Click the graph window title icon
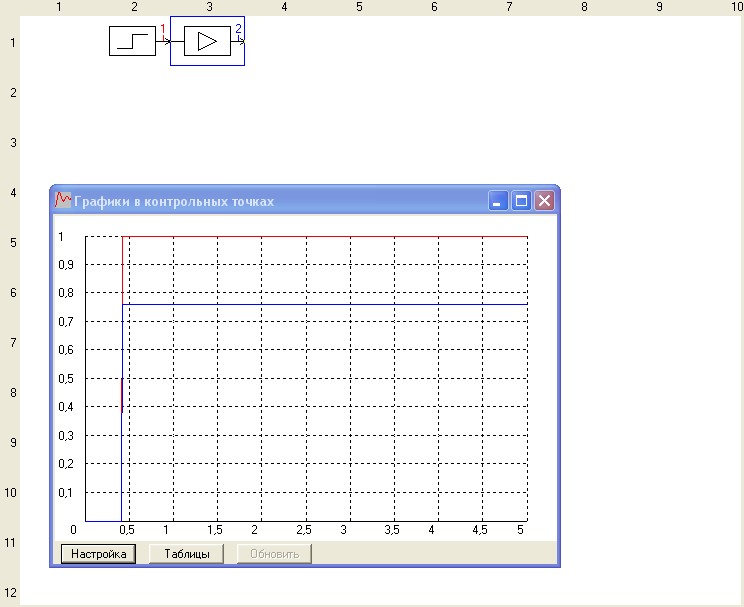The image size is (744, 607). [x=63, y=200]
